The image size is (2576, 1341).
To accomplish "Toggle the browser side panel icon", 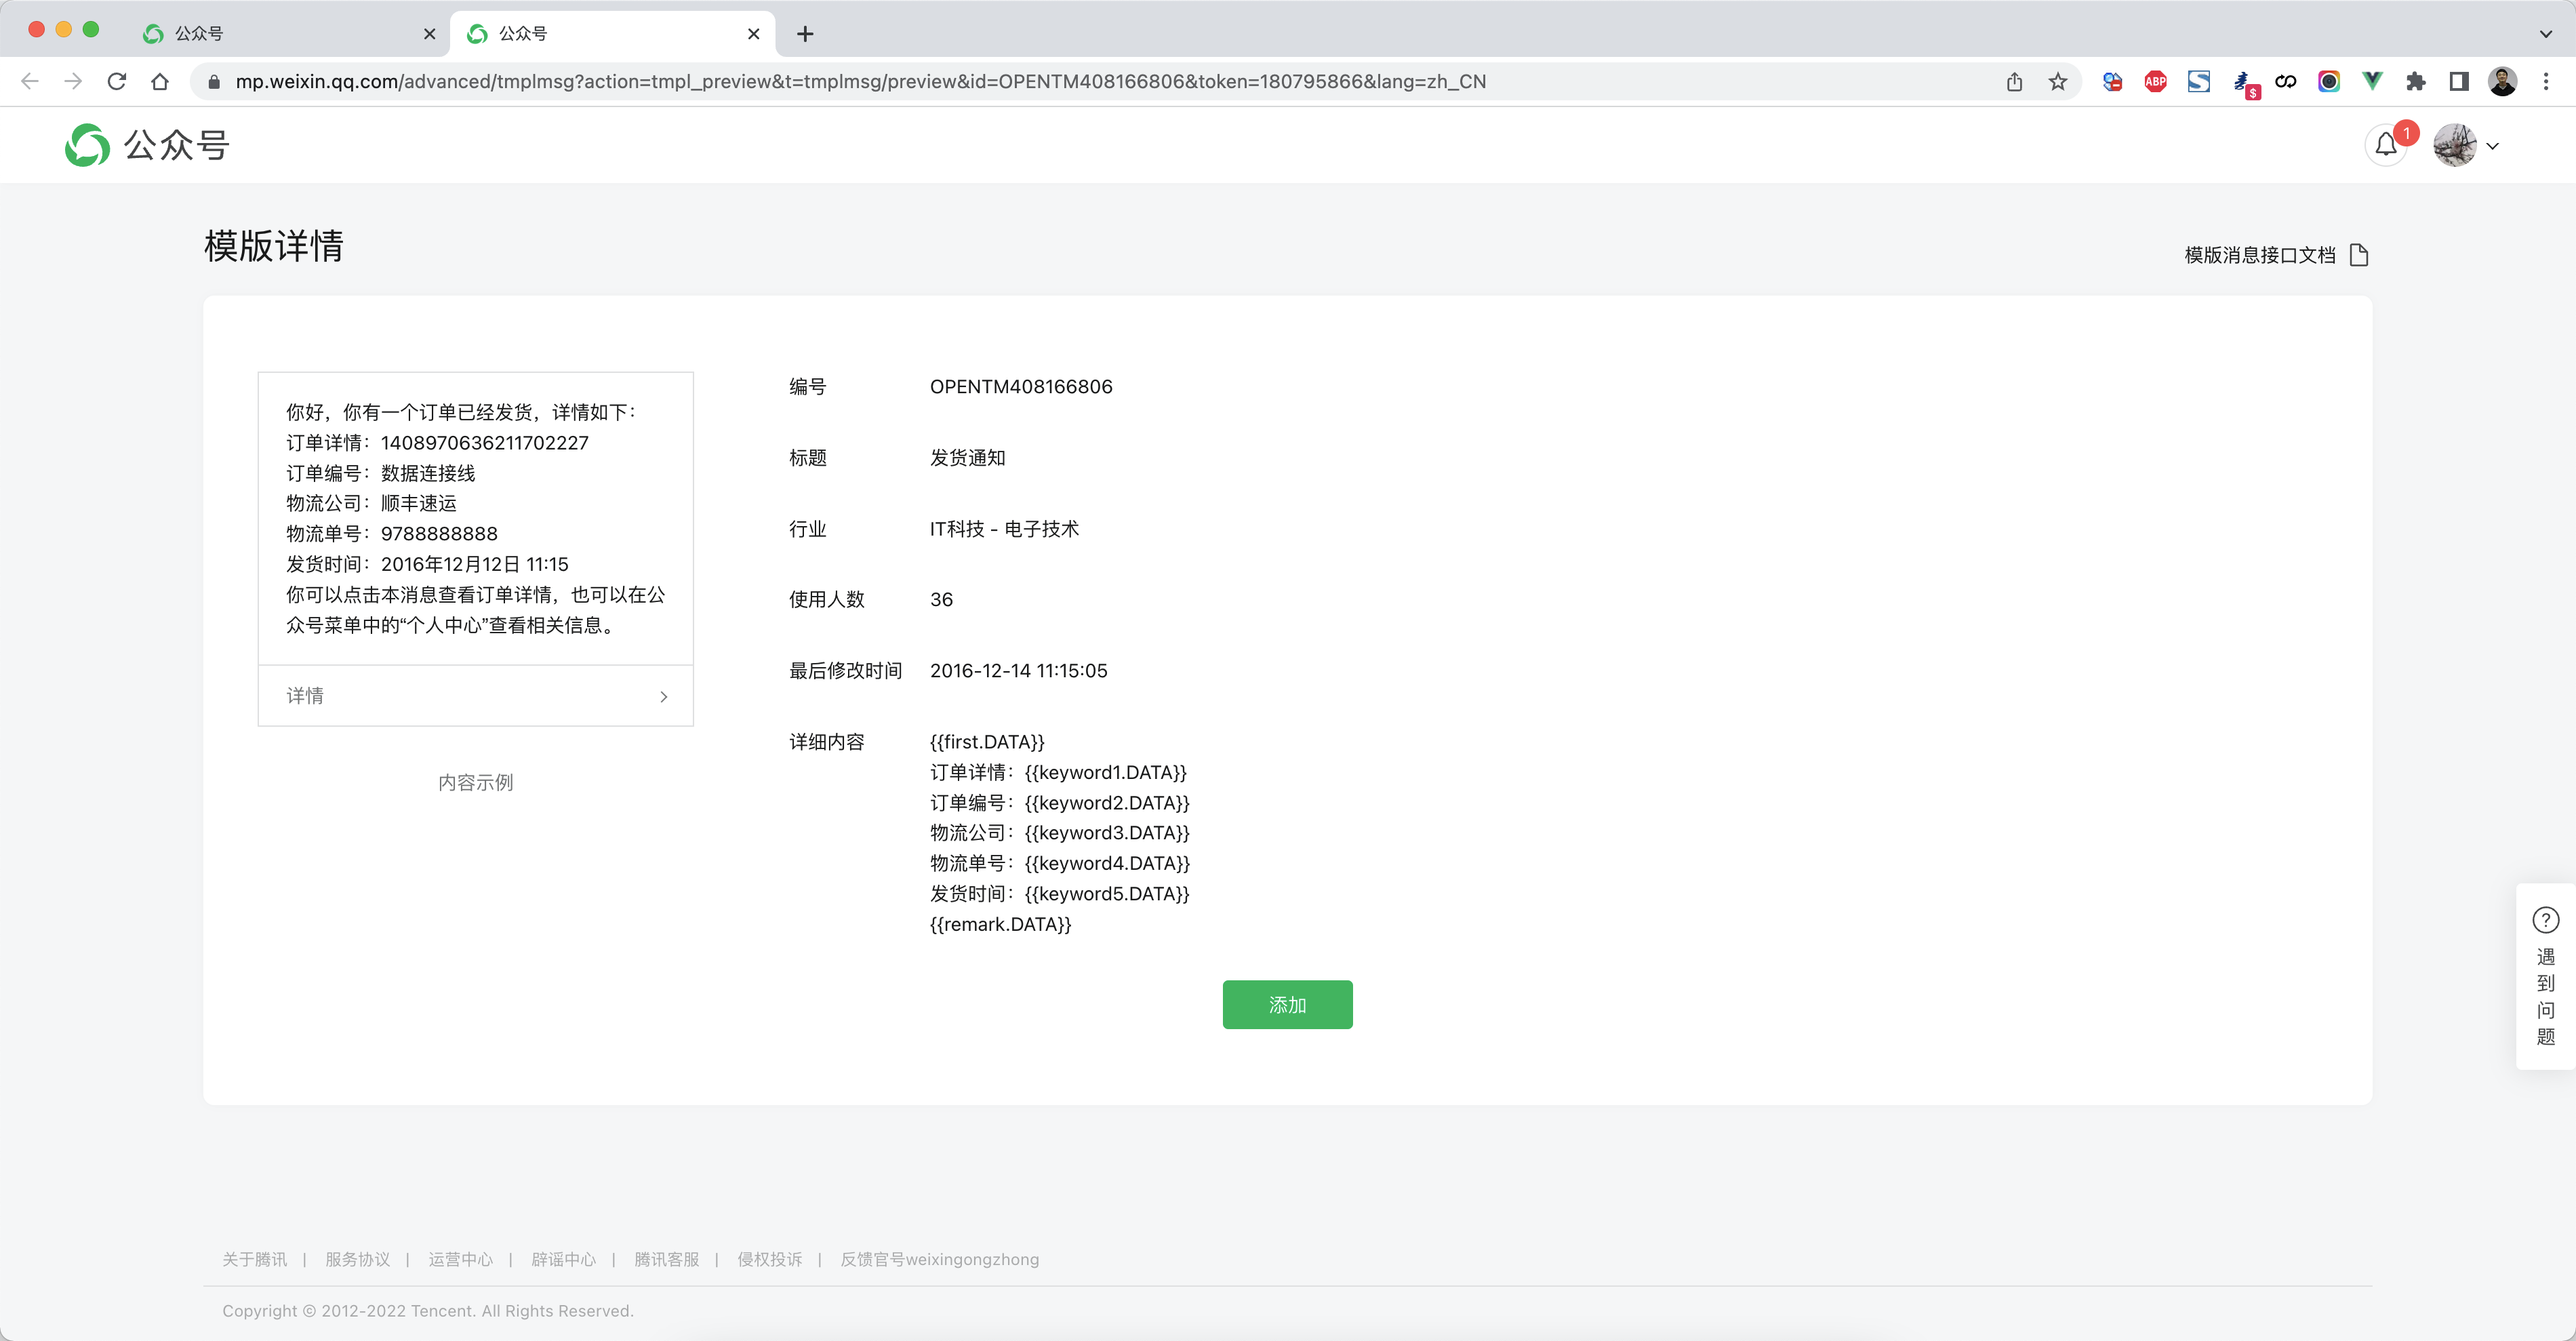I will (2459, 82).
